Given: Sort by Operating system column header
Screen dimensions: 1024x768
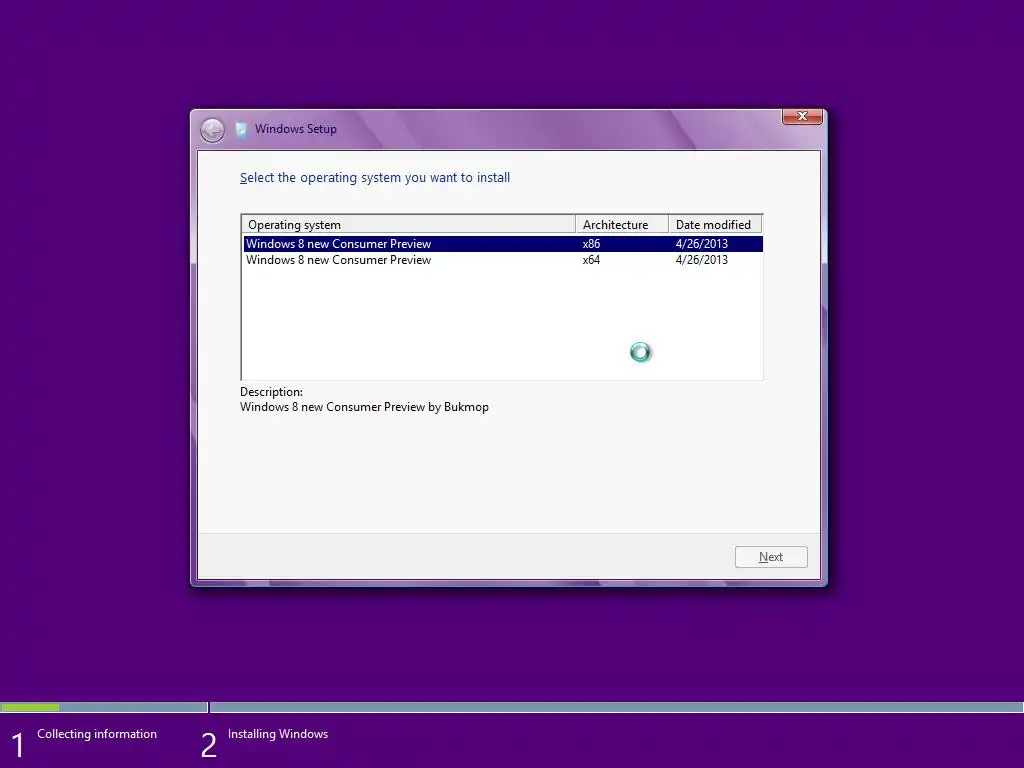Looking at the screenshot, I should (409, 225).
